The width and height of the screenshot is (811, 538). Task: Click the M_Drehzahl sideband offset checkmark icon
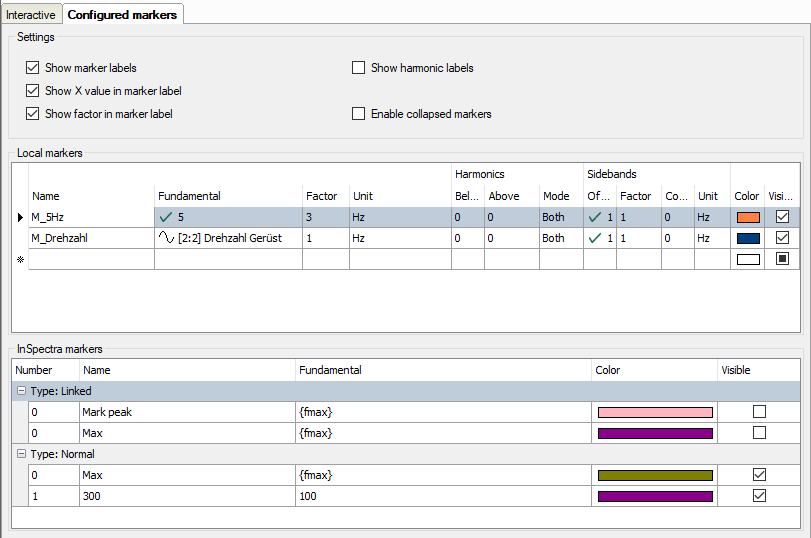click(x=596, y=238)
